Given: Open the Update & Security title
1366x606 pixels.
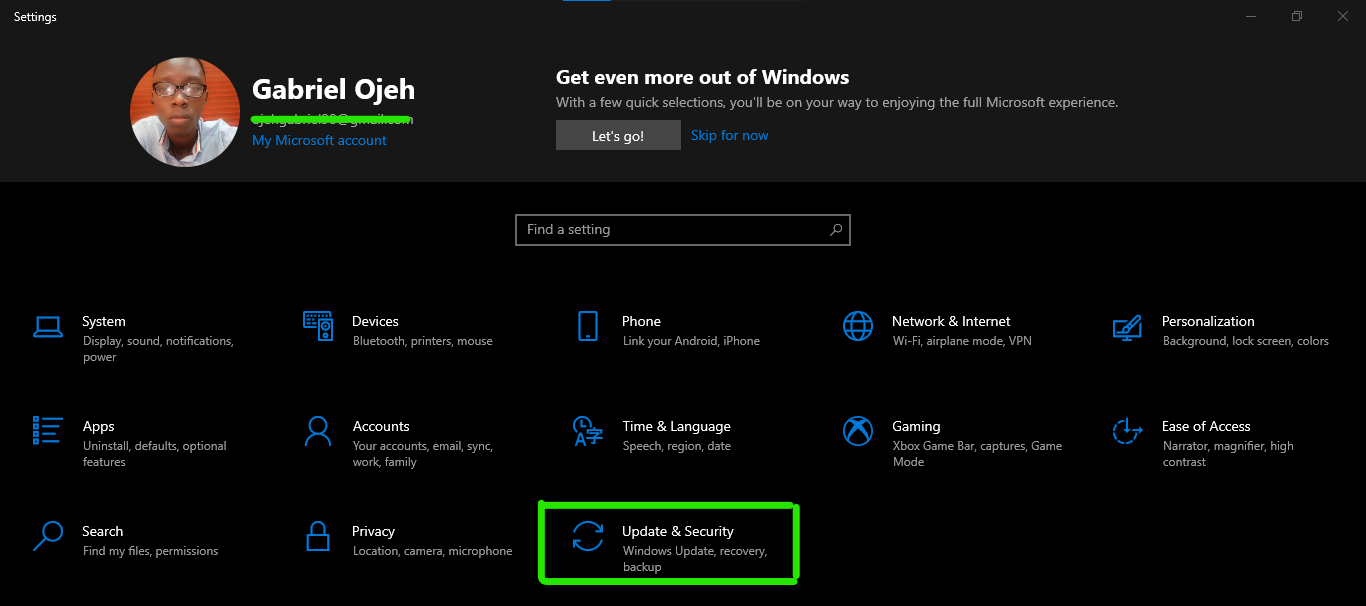Looking at the screenshot, I should [678, 531].
